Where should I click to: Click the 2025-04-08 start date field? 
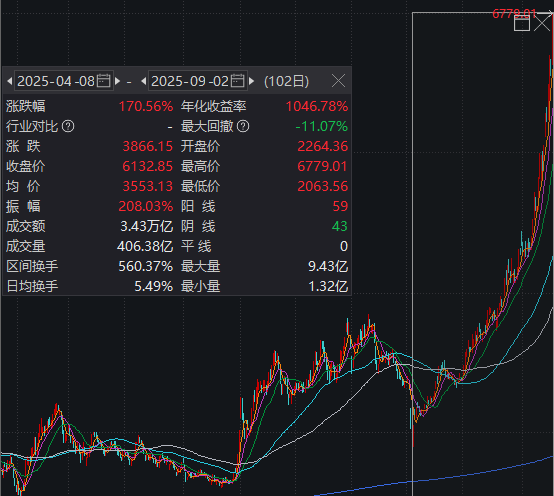point(64,81)
